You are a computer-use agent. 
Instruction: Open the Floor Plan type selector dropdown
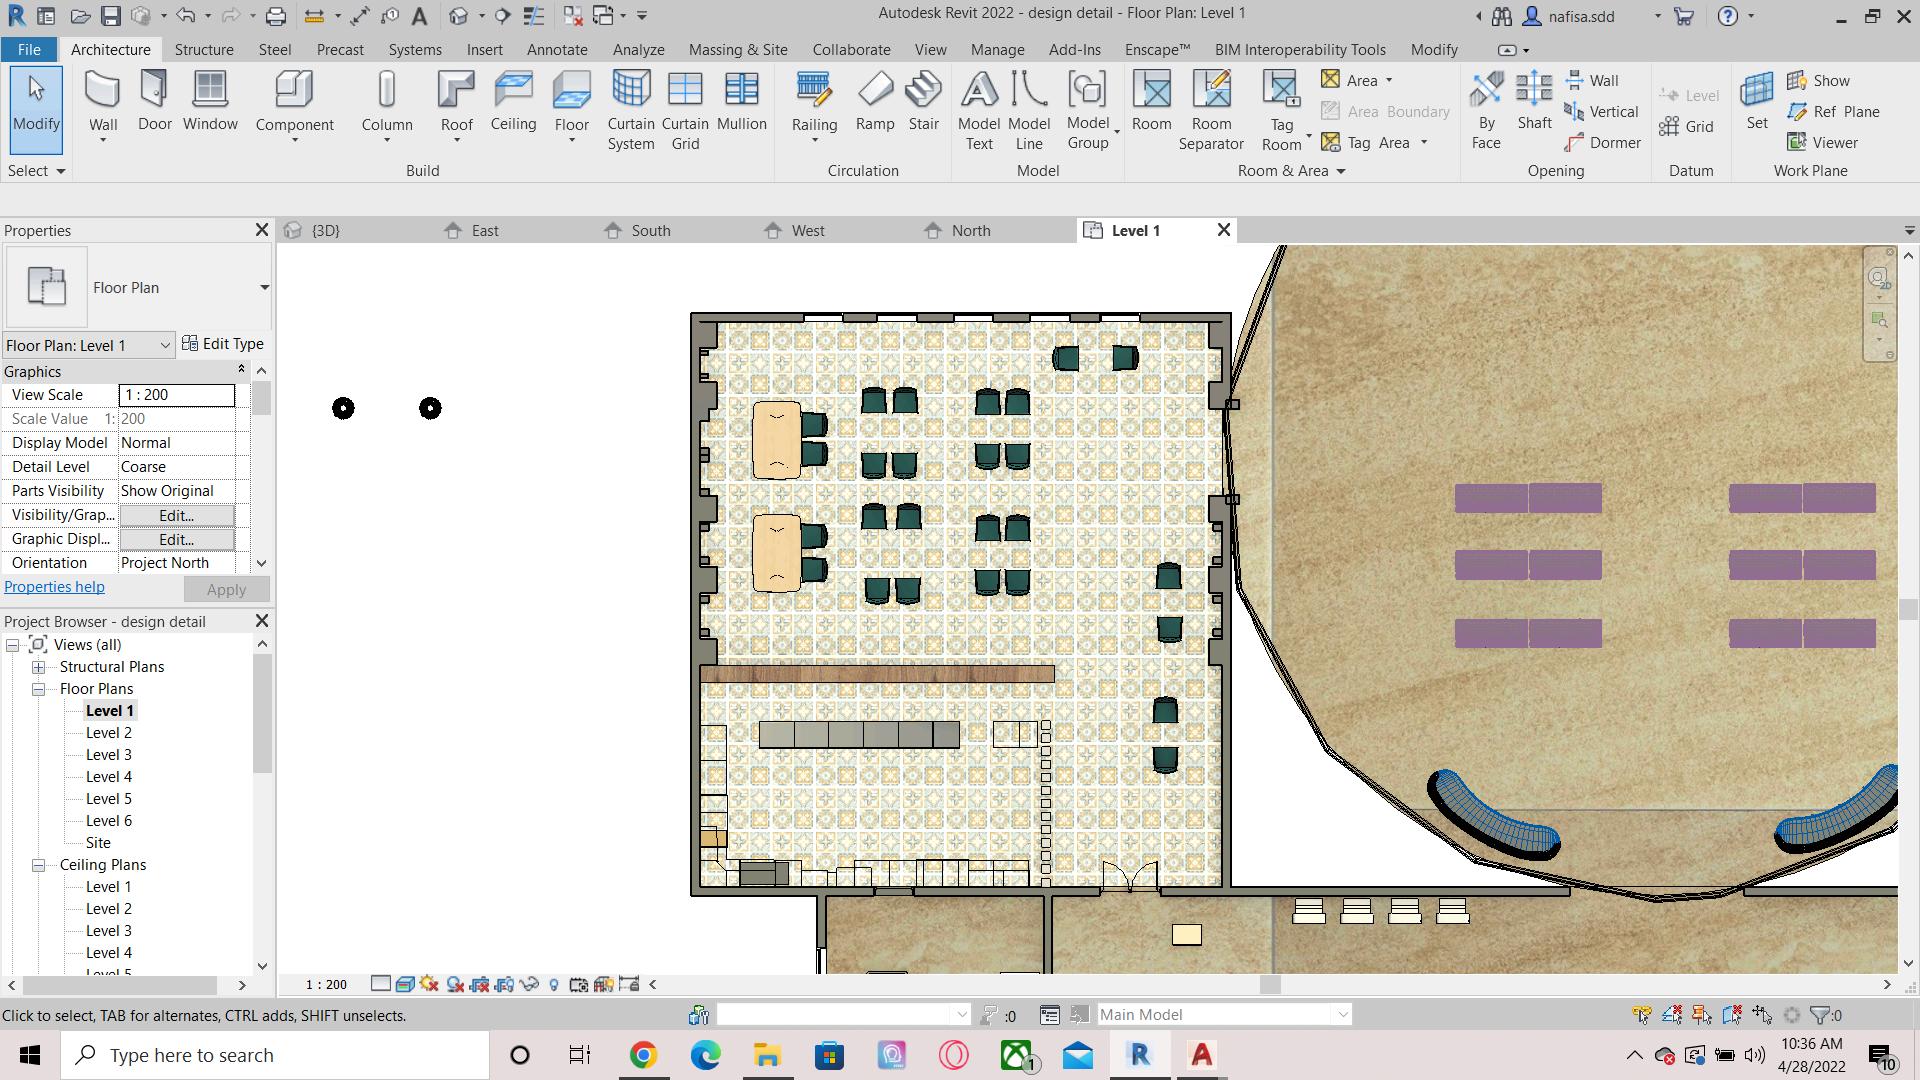[x=264, y=288]
